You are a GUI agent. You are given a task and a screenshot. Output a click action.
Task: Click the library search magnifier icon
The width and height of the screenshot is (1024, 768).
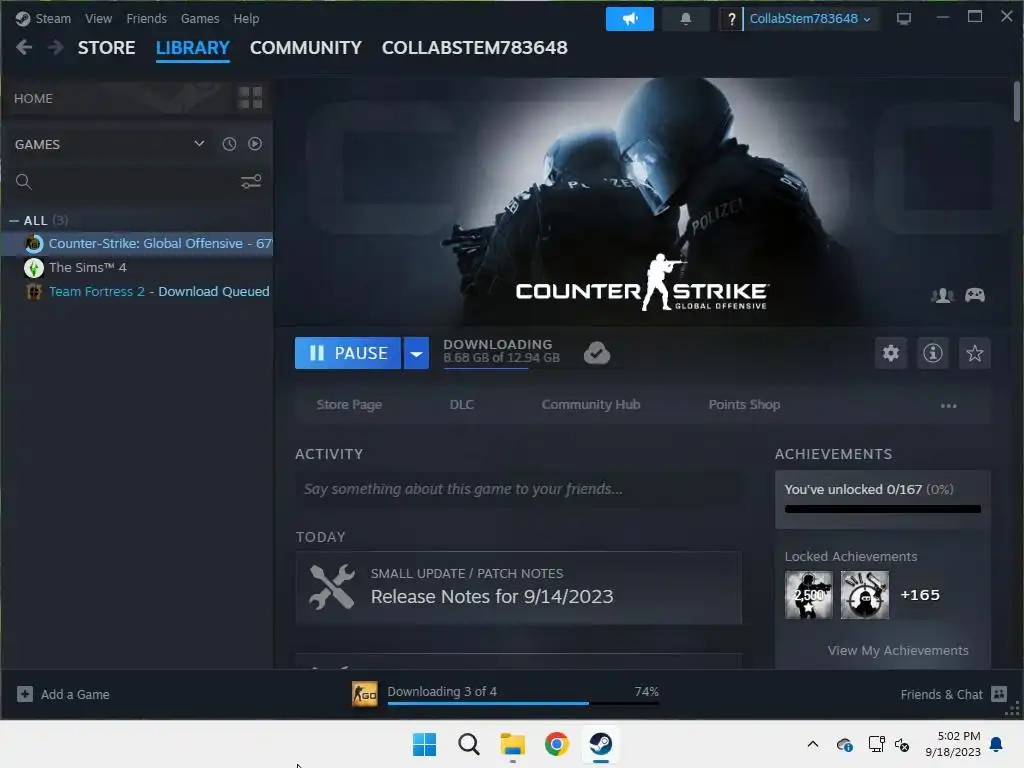24,182
